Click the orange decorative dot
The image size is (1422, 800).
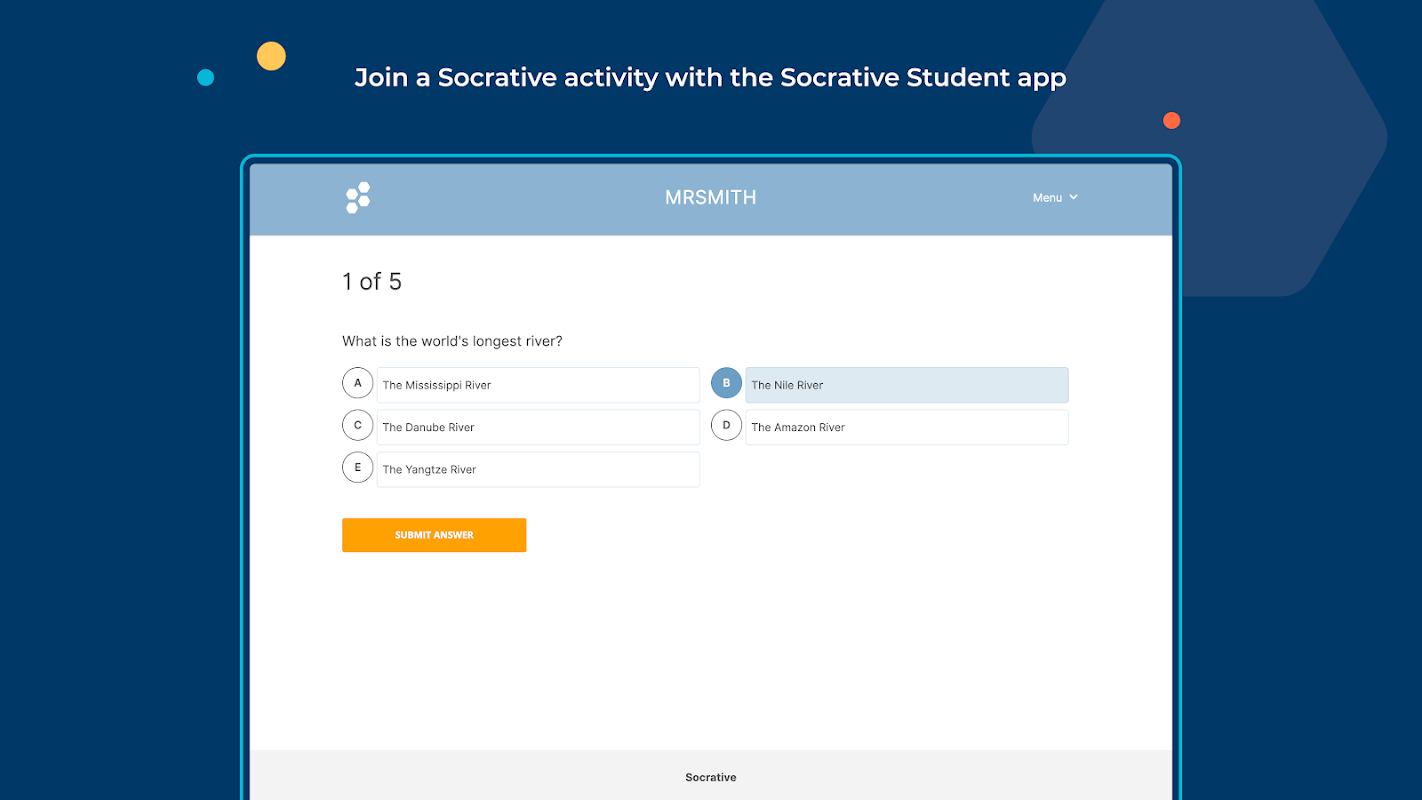pyautogui.click(x=1172, y=121)
